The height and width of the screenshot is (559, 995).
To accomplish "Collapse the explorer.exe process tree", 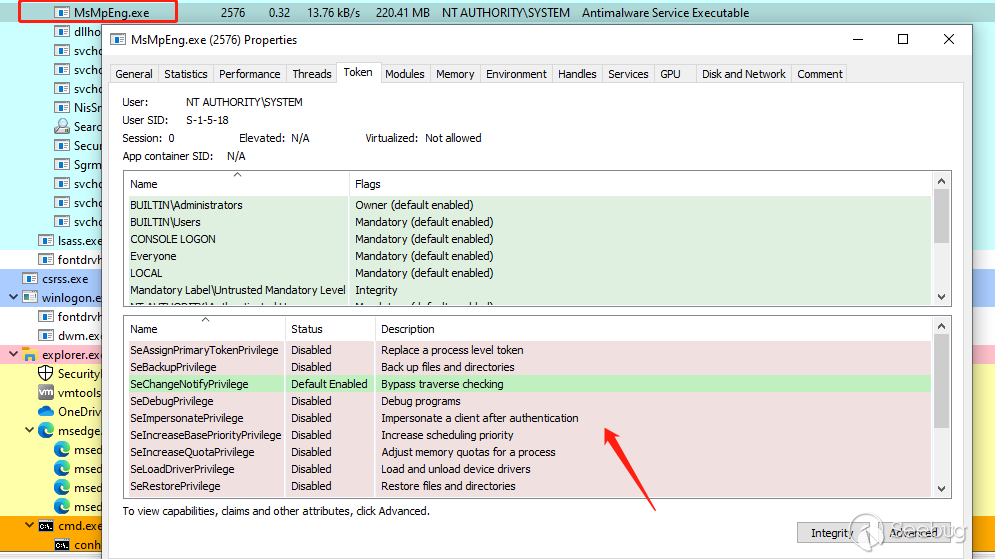I will point(13,355).
